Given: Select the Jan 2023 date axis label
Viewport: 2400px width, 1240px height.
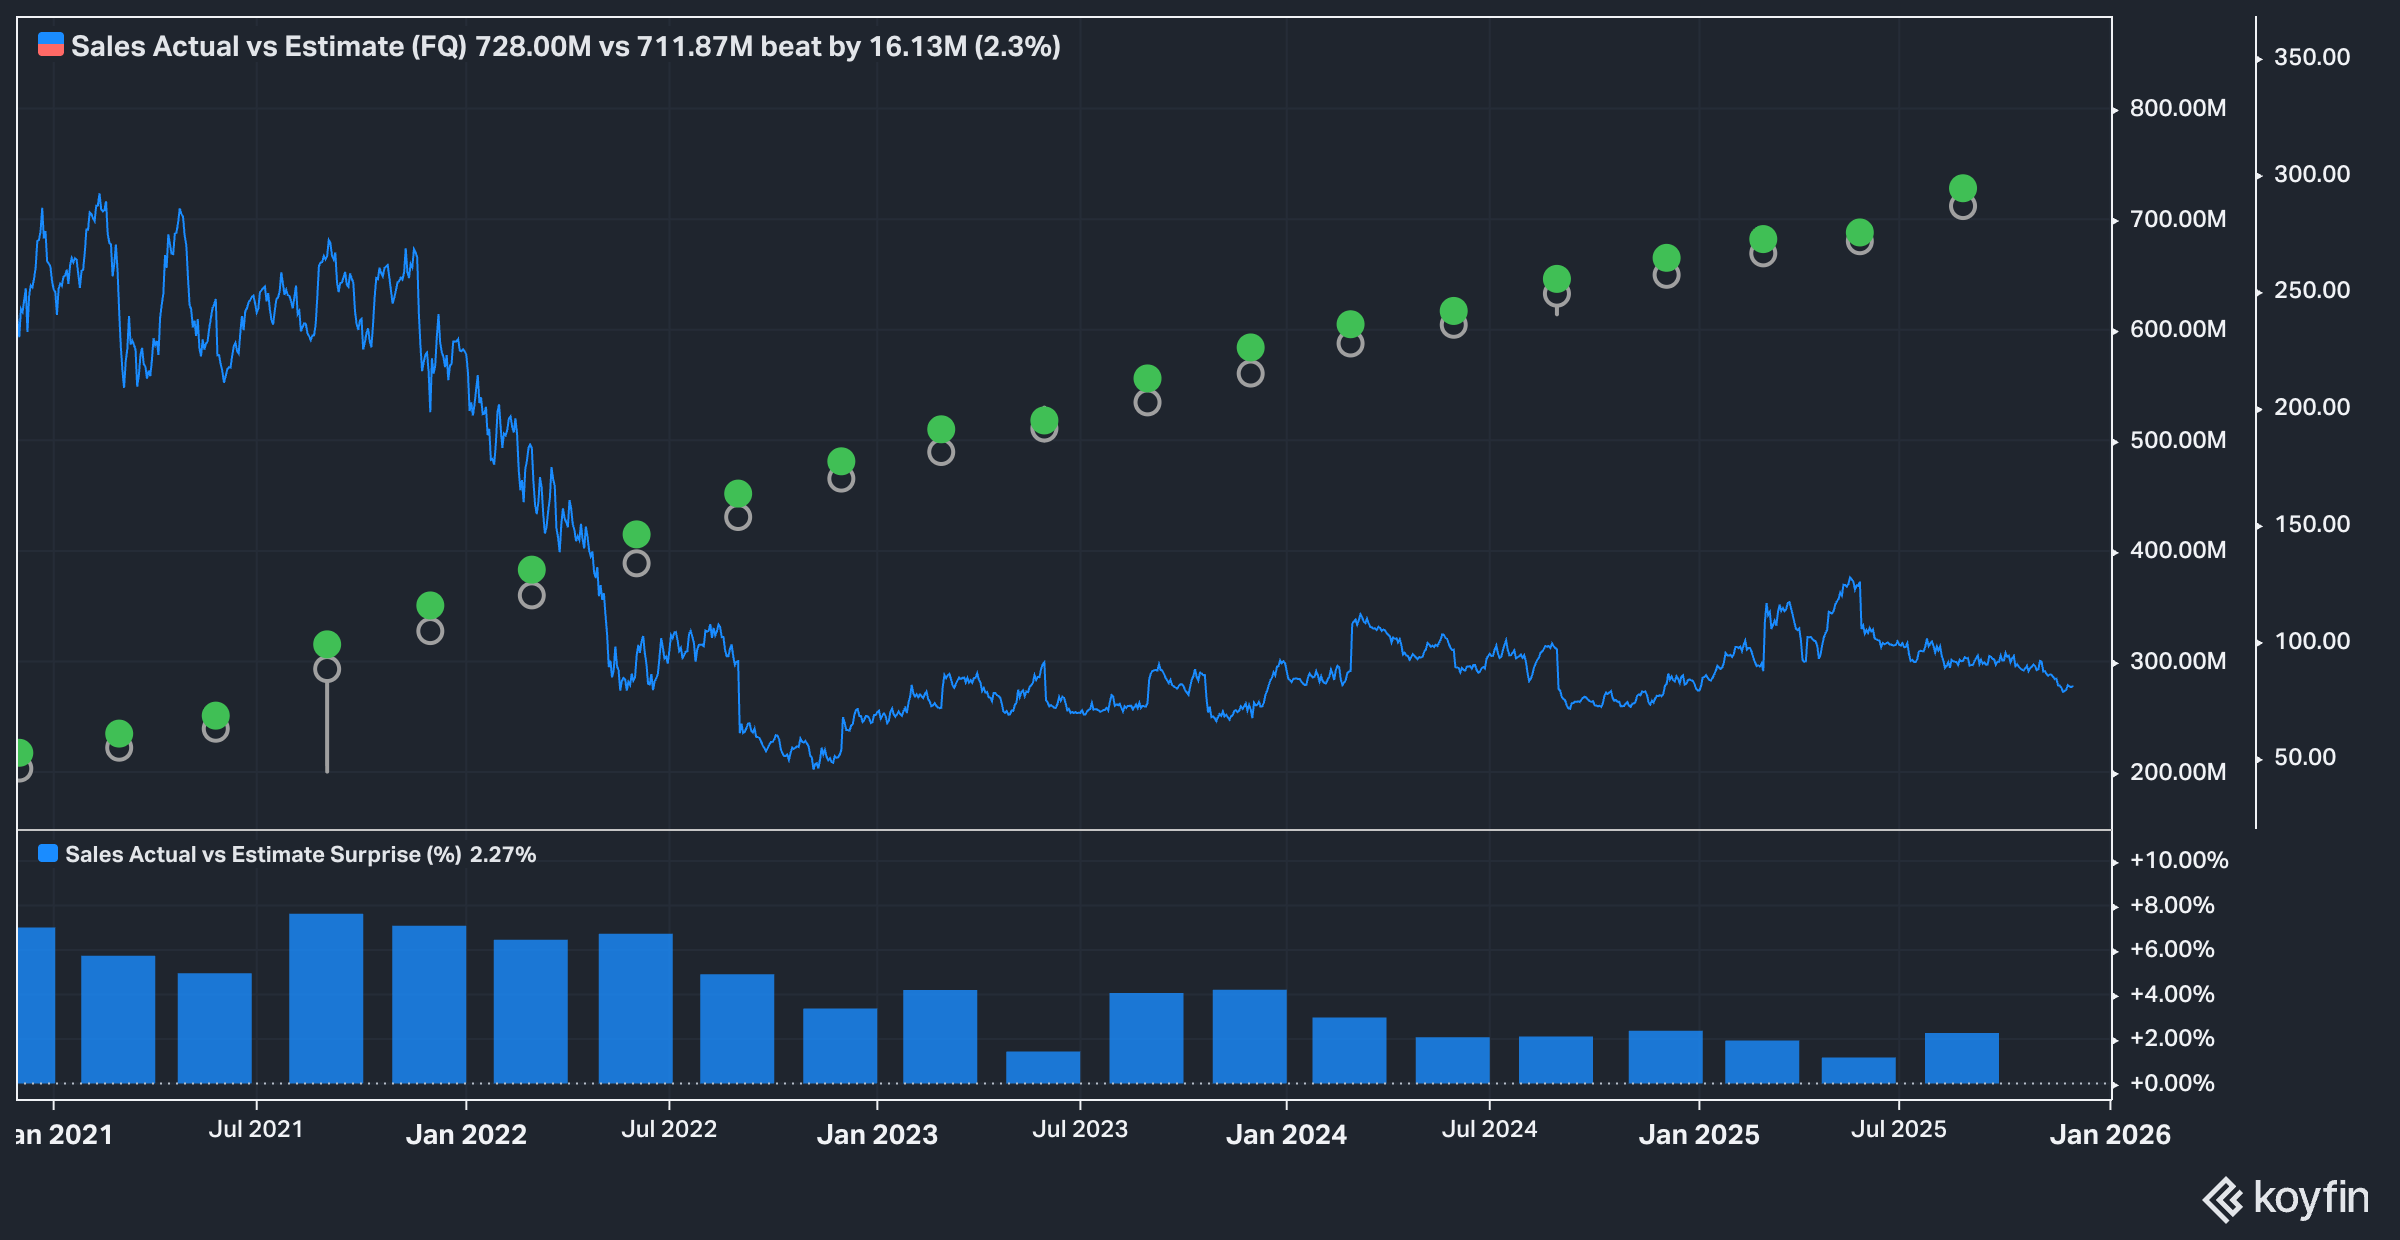Looking at the screenshot, I should (x=879, y=1134).
